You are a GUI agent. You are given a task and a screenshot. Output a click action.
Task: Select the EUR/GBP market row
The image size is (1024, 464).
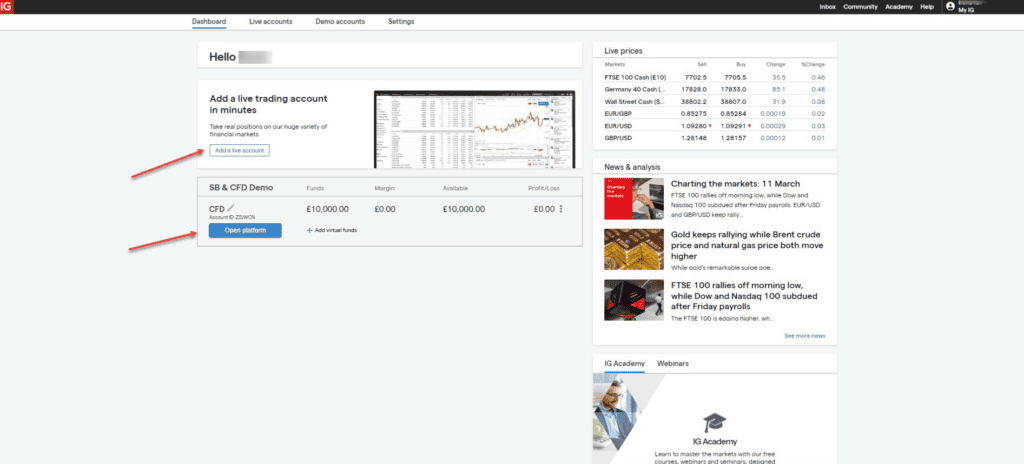pyautogui.click(x=714, y=114)
